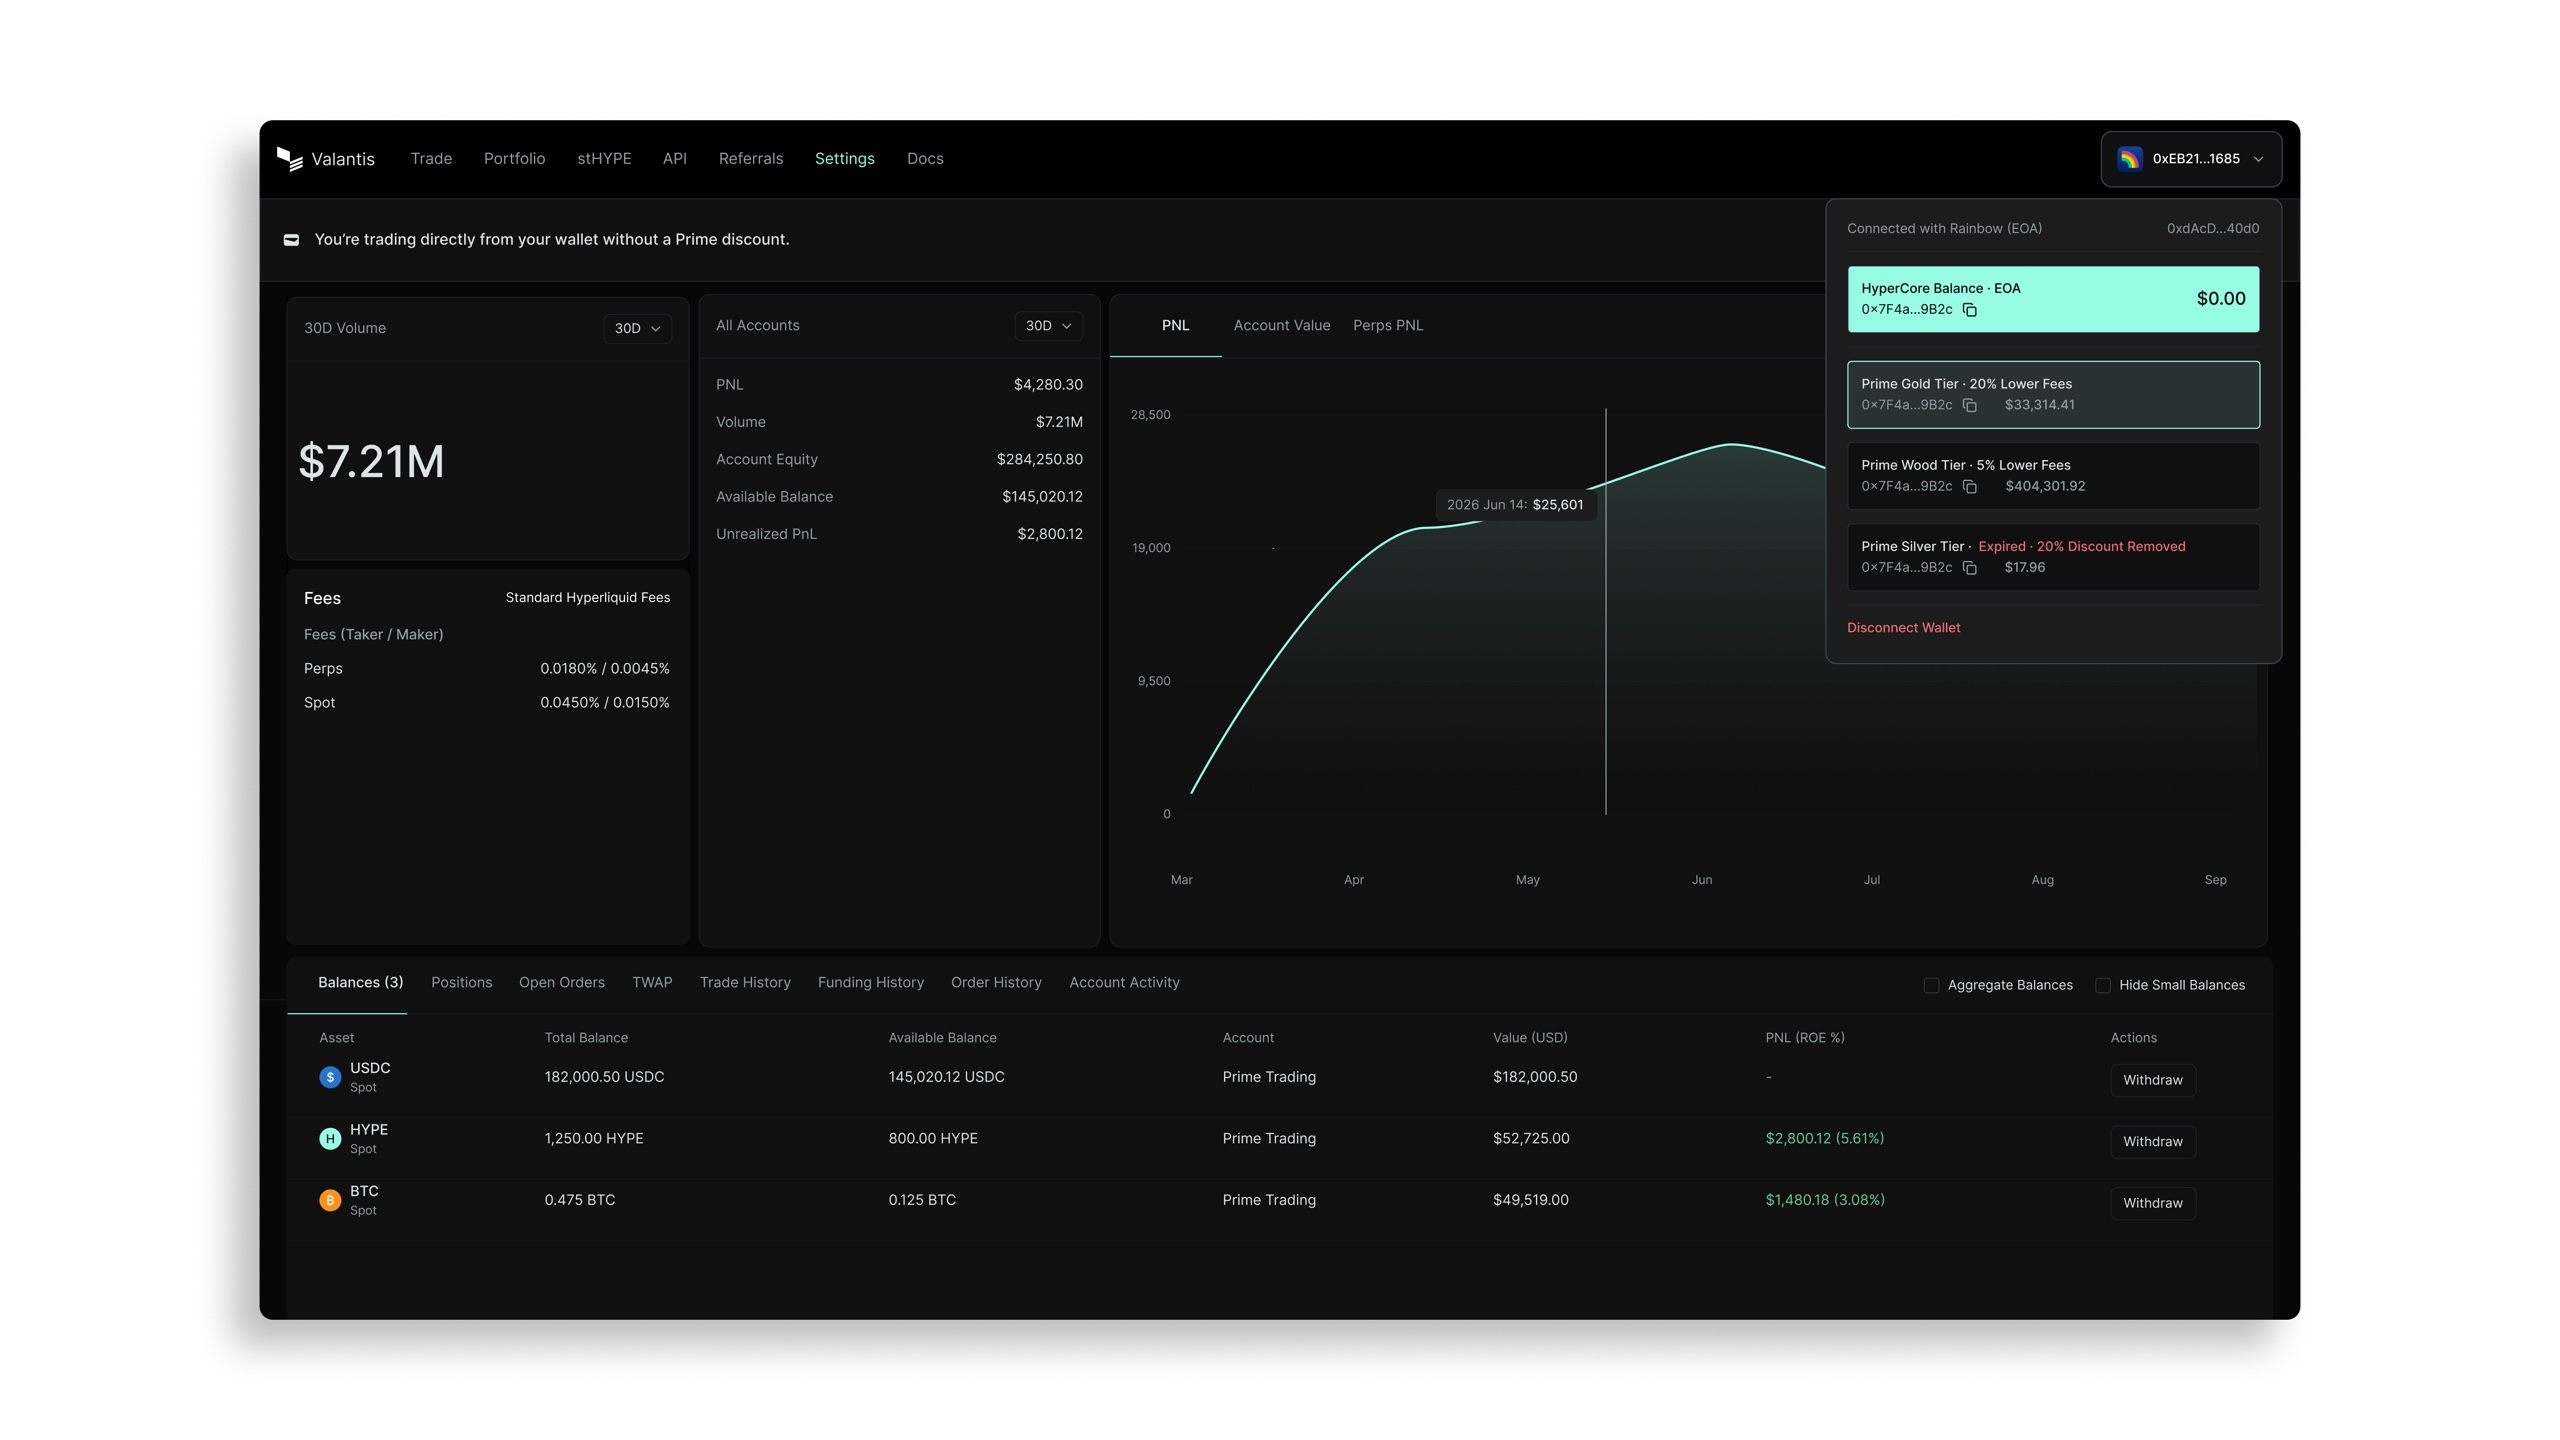The width and height of the screenshot is (2560, 1440).
Task: Select the Account Activity tab
Action: click(x=1124, y=983)
